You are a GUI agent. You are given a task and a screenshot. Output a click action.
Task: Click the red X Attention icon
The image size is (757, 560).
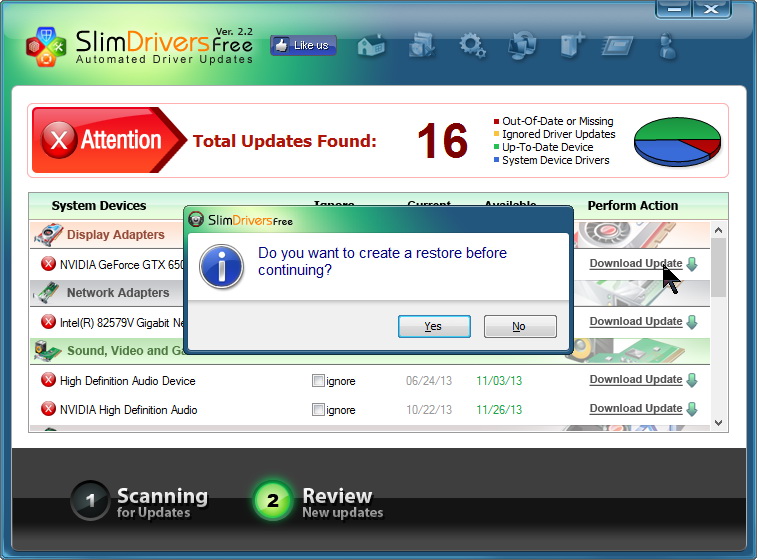pos(59,140)
